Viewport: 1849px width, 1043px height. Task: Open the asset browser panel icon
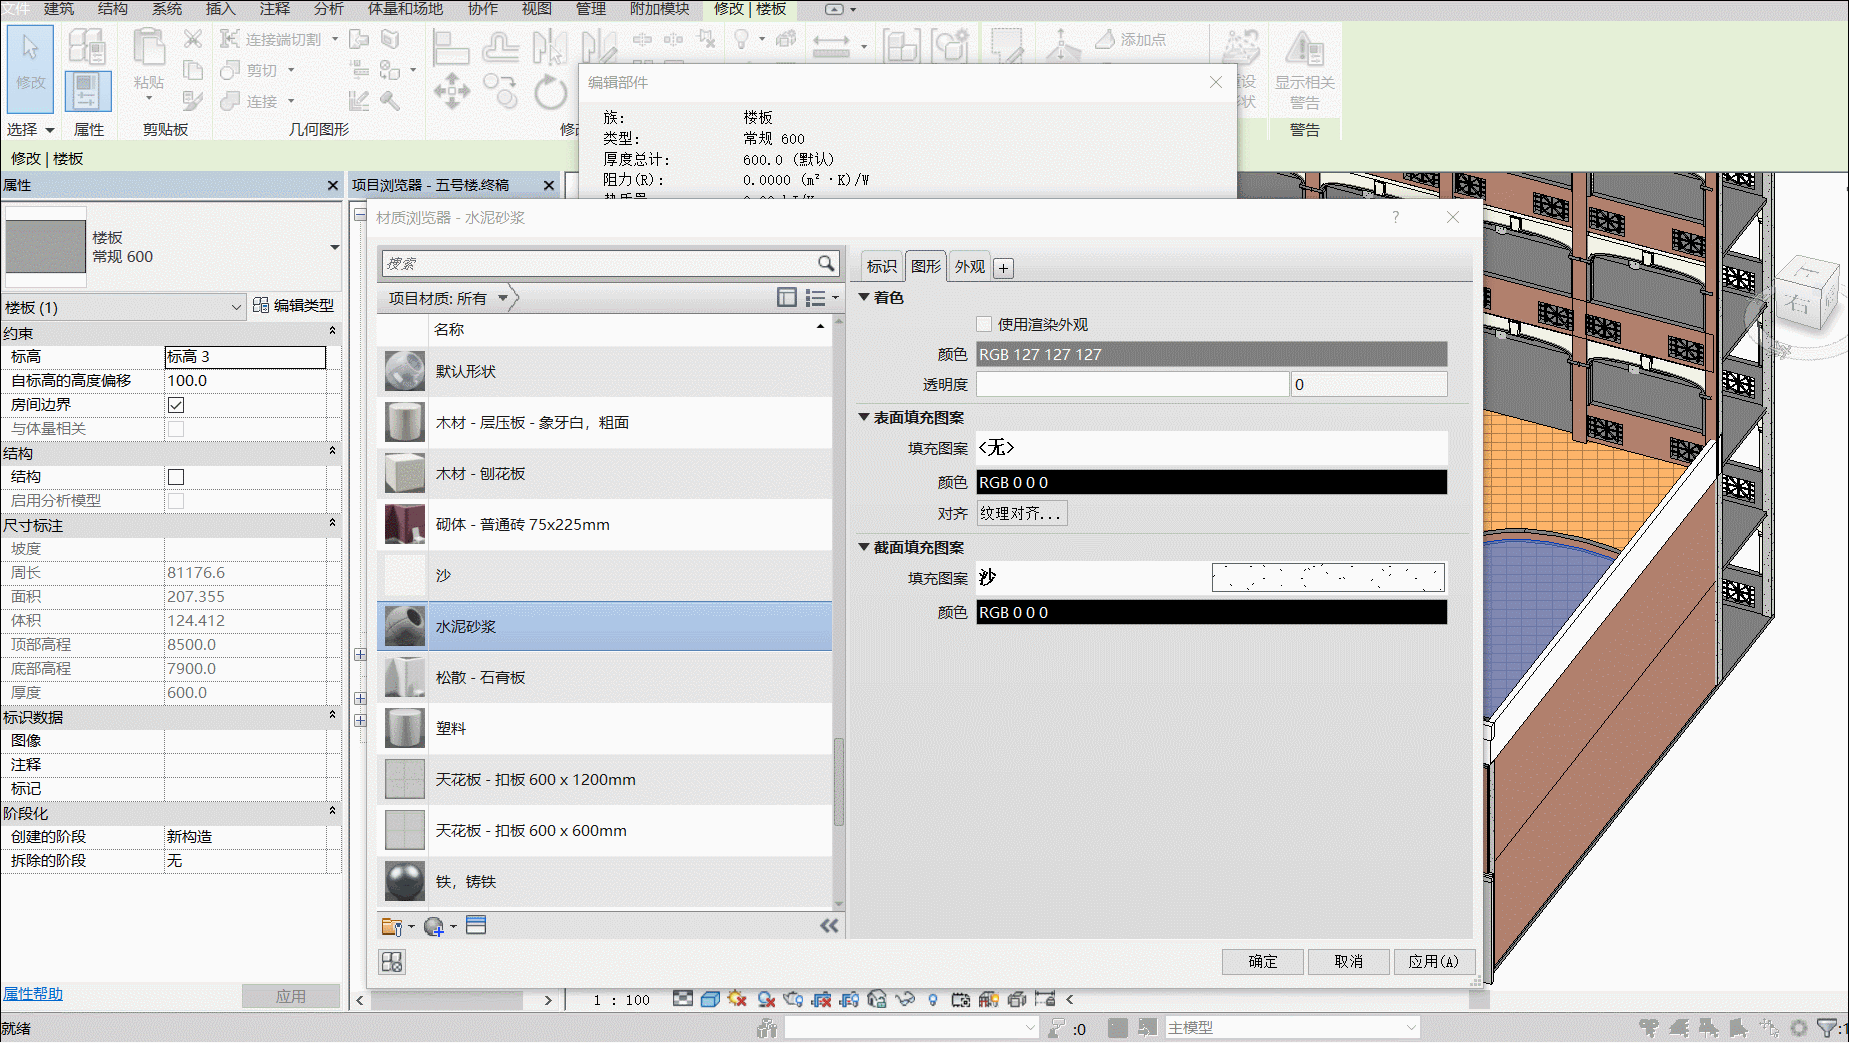[476, 925]
